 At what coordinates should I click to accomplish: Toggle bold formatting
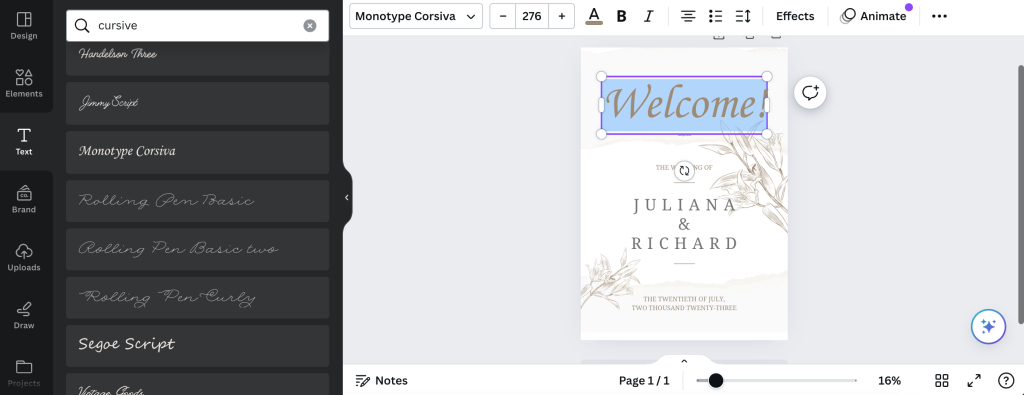point(622,16)
